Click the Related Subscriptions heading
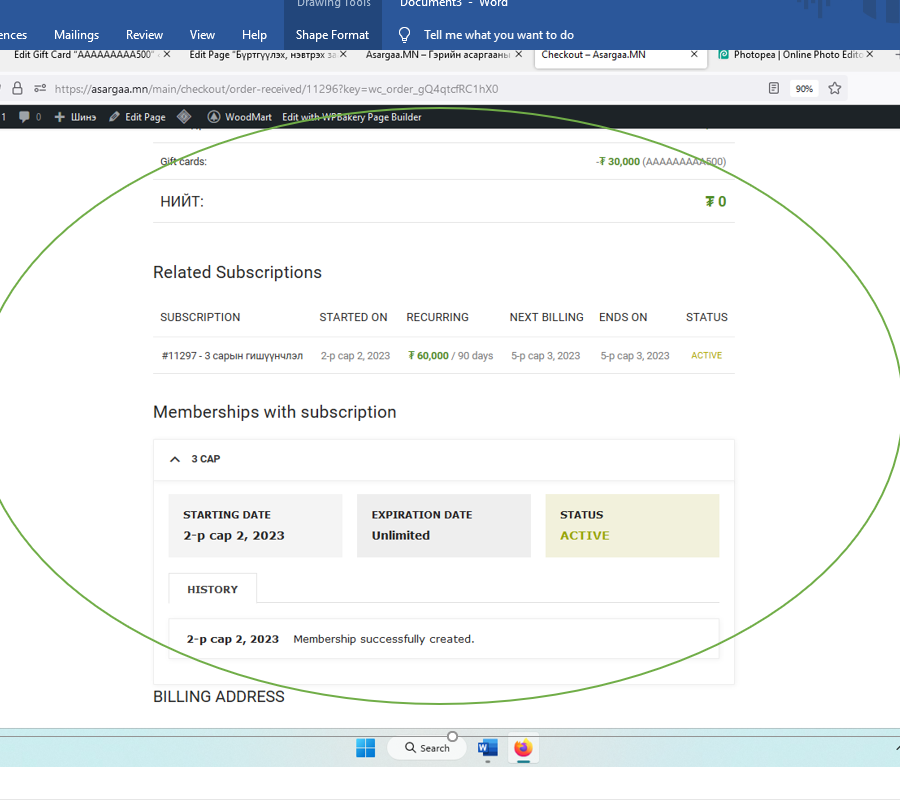The width and height of the screenshot is (900, 800). pyautogui.click(x=237, y=272)
